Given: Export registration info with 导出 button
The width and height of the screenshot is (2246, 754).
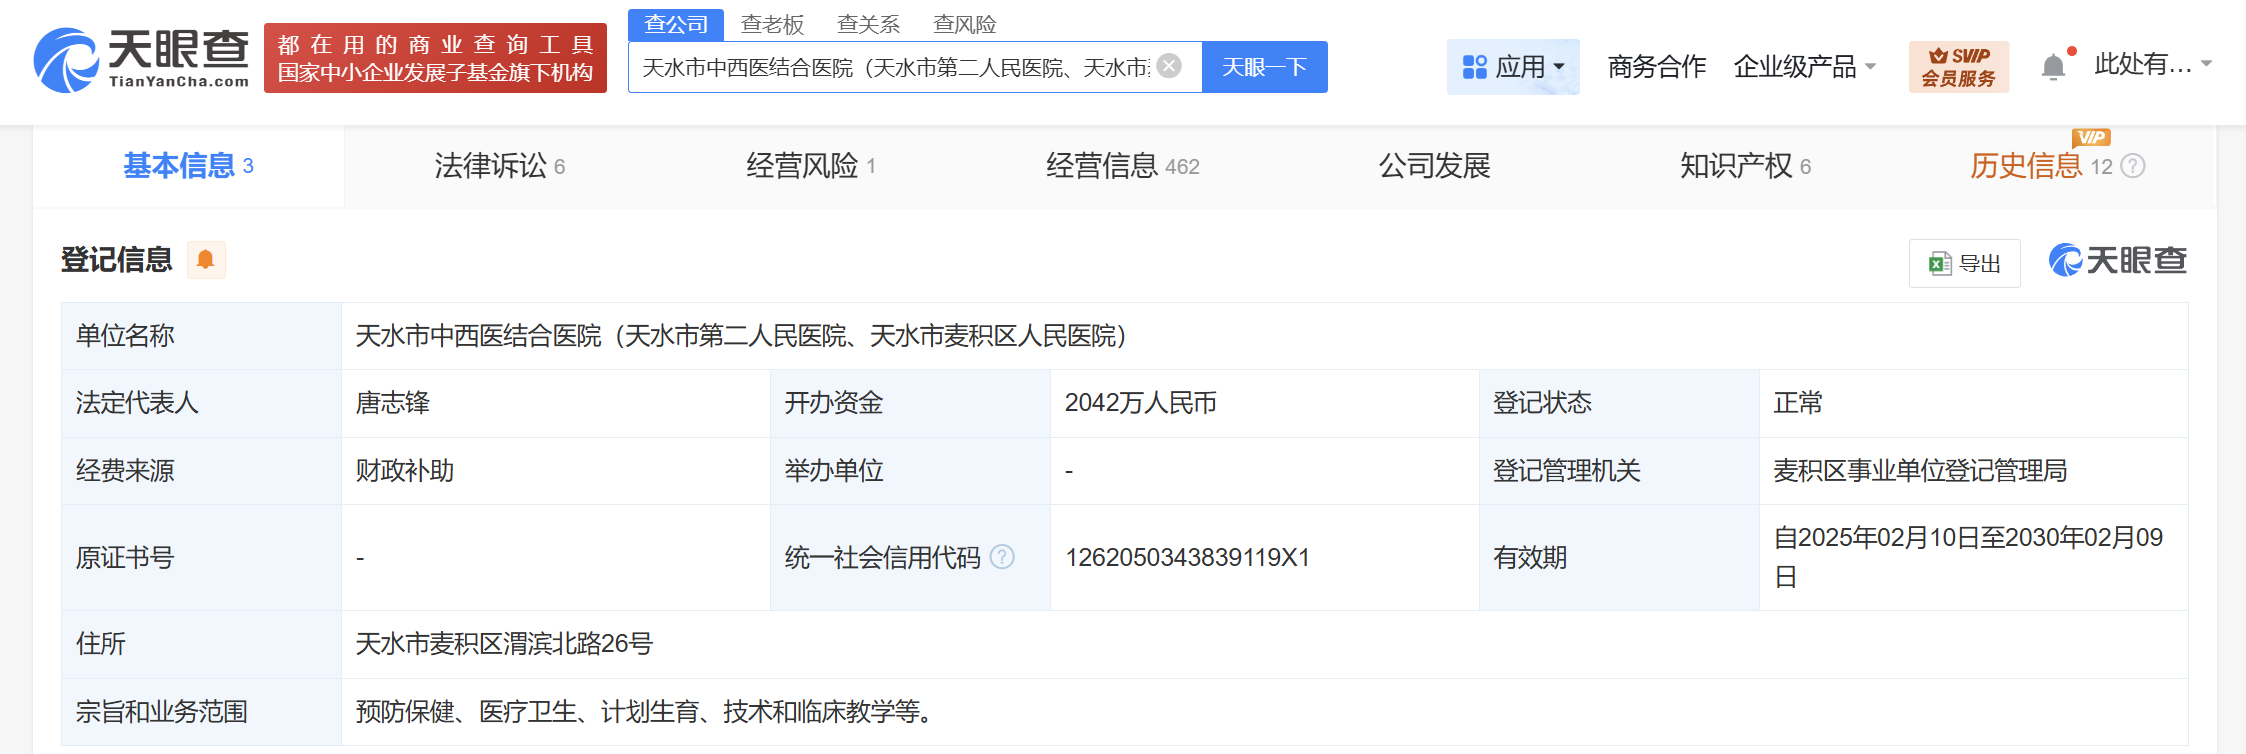Looking at the screenshot, I should pos(1964,263).
